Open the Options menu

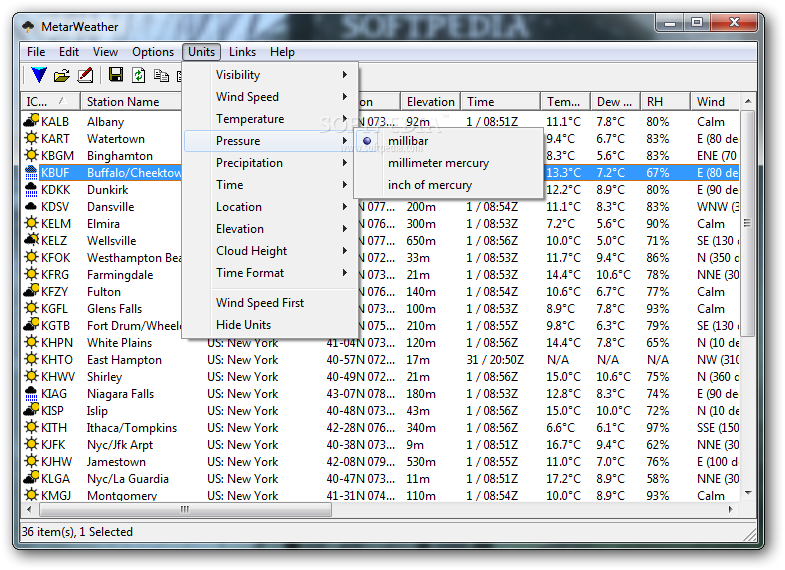click(x=153, y=52)
